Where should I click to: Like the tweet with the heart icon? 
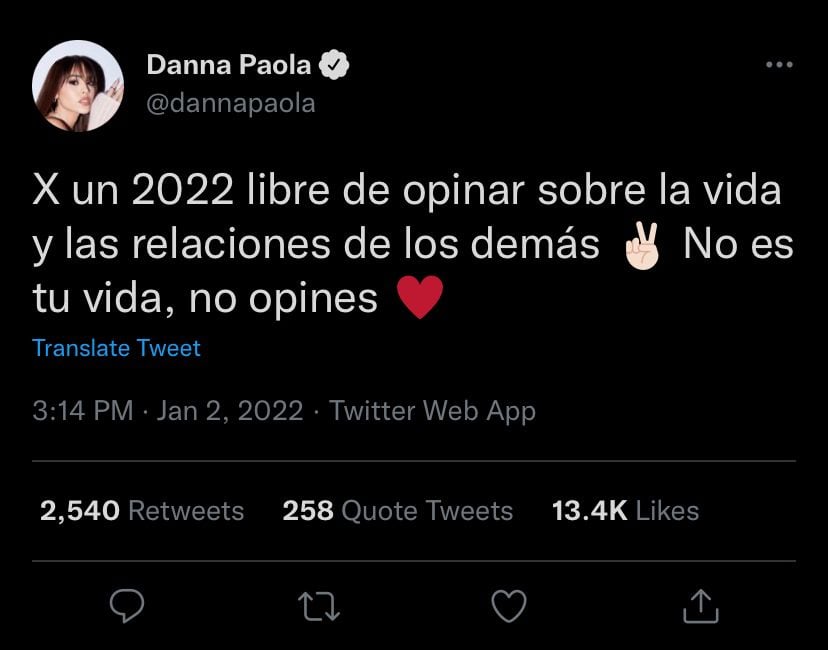coord(511,606)
